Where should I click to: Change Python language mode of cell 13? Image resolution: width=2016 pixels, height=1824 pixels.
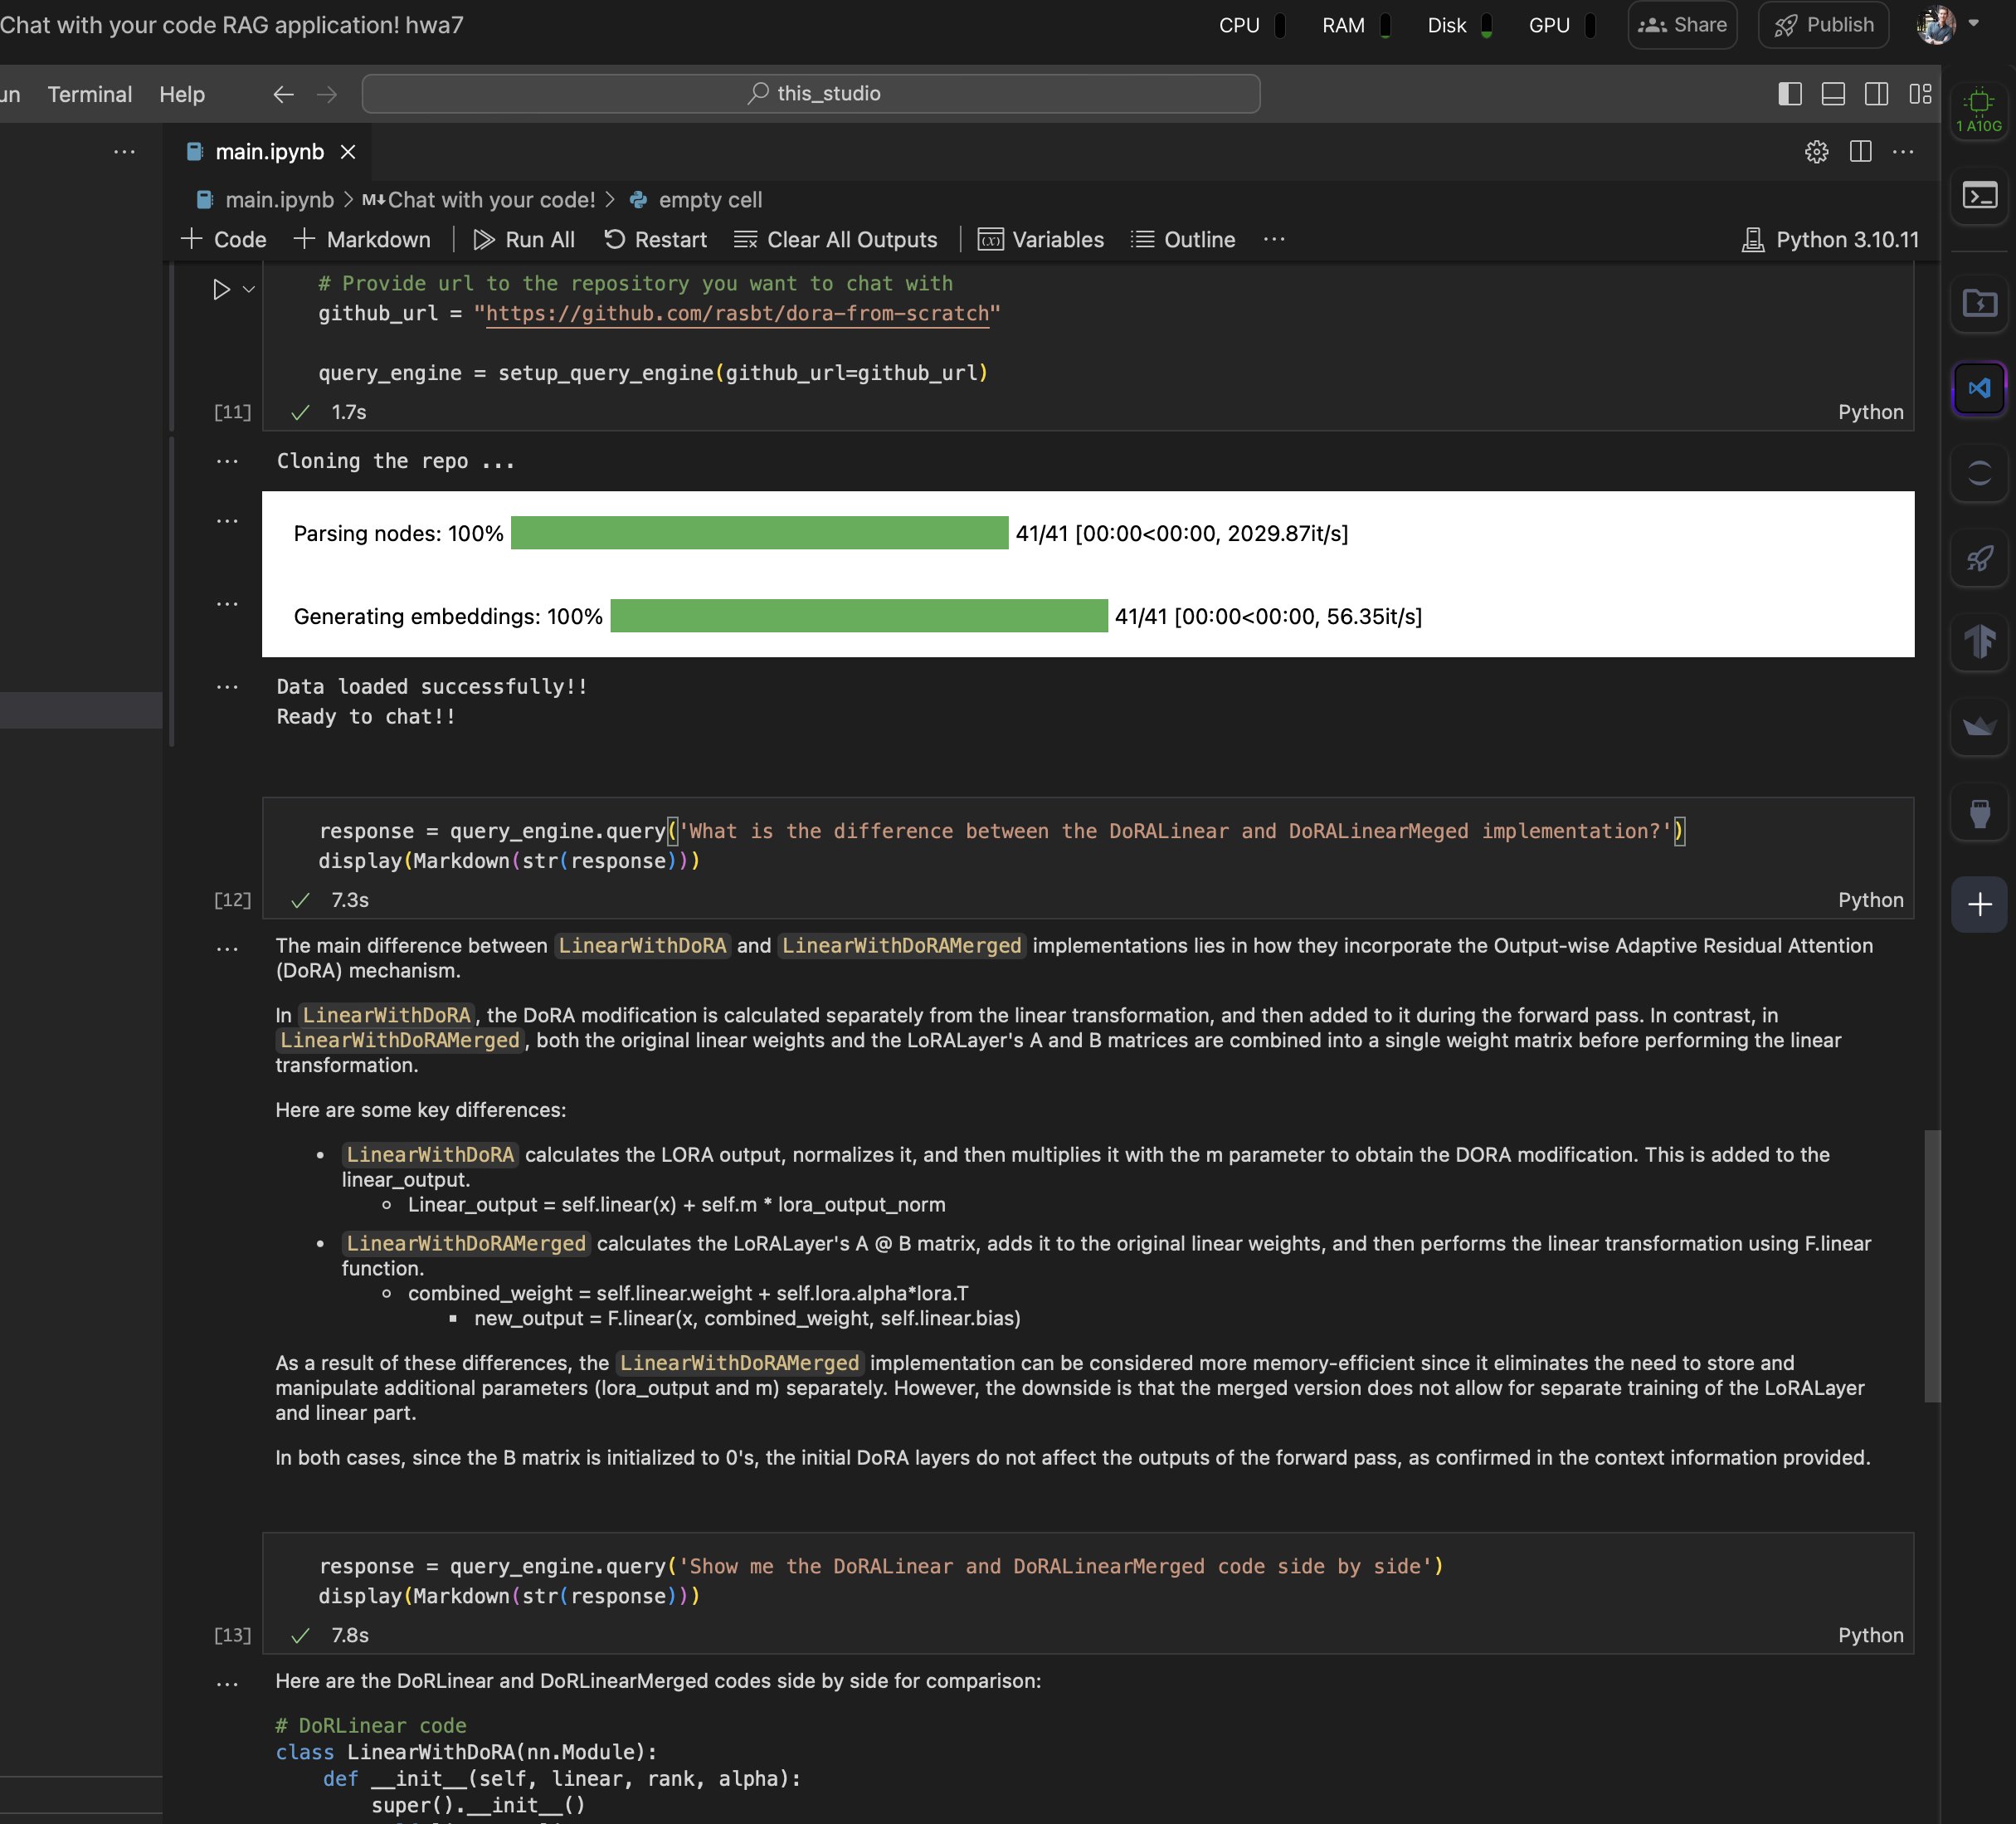pyautogui.click(x=1870, y=1635)
